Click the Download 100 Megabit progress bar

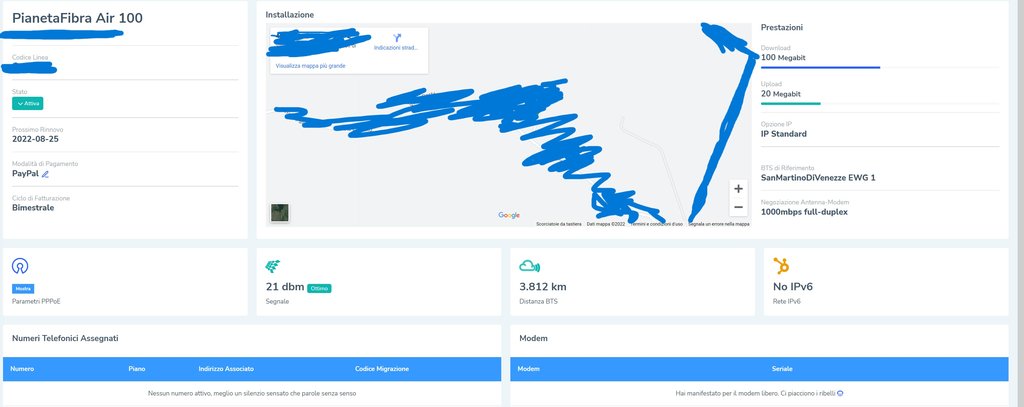(x=880, y=67)
